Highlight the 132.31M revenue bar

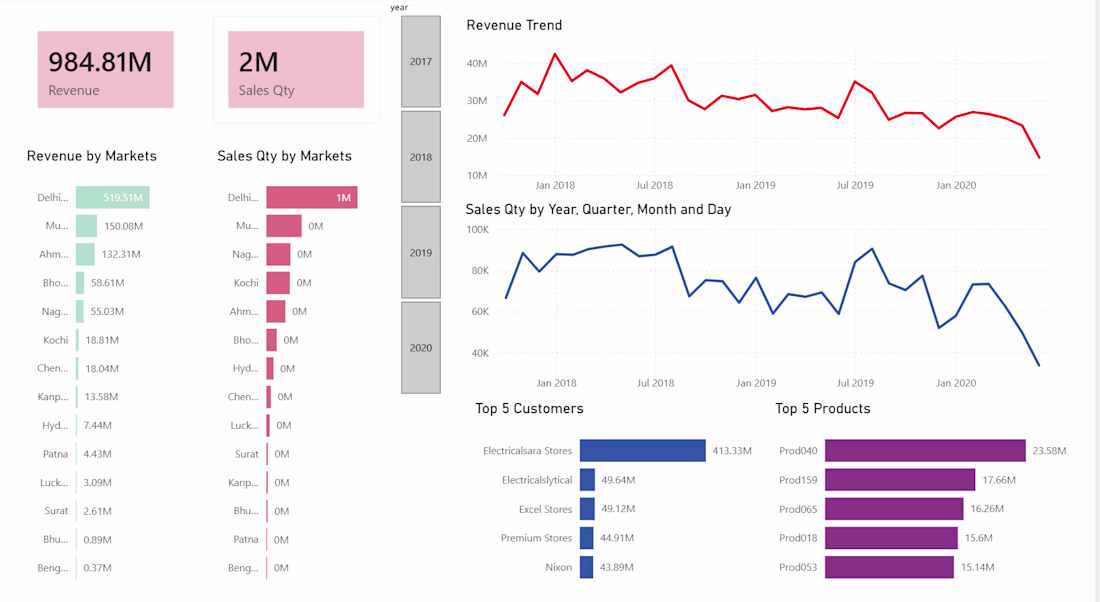(x=86, y=254)
